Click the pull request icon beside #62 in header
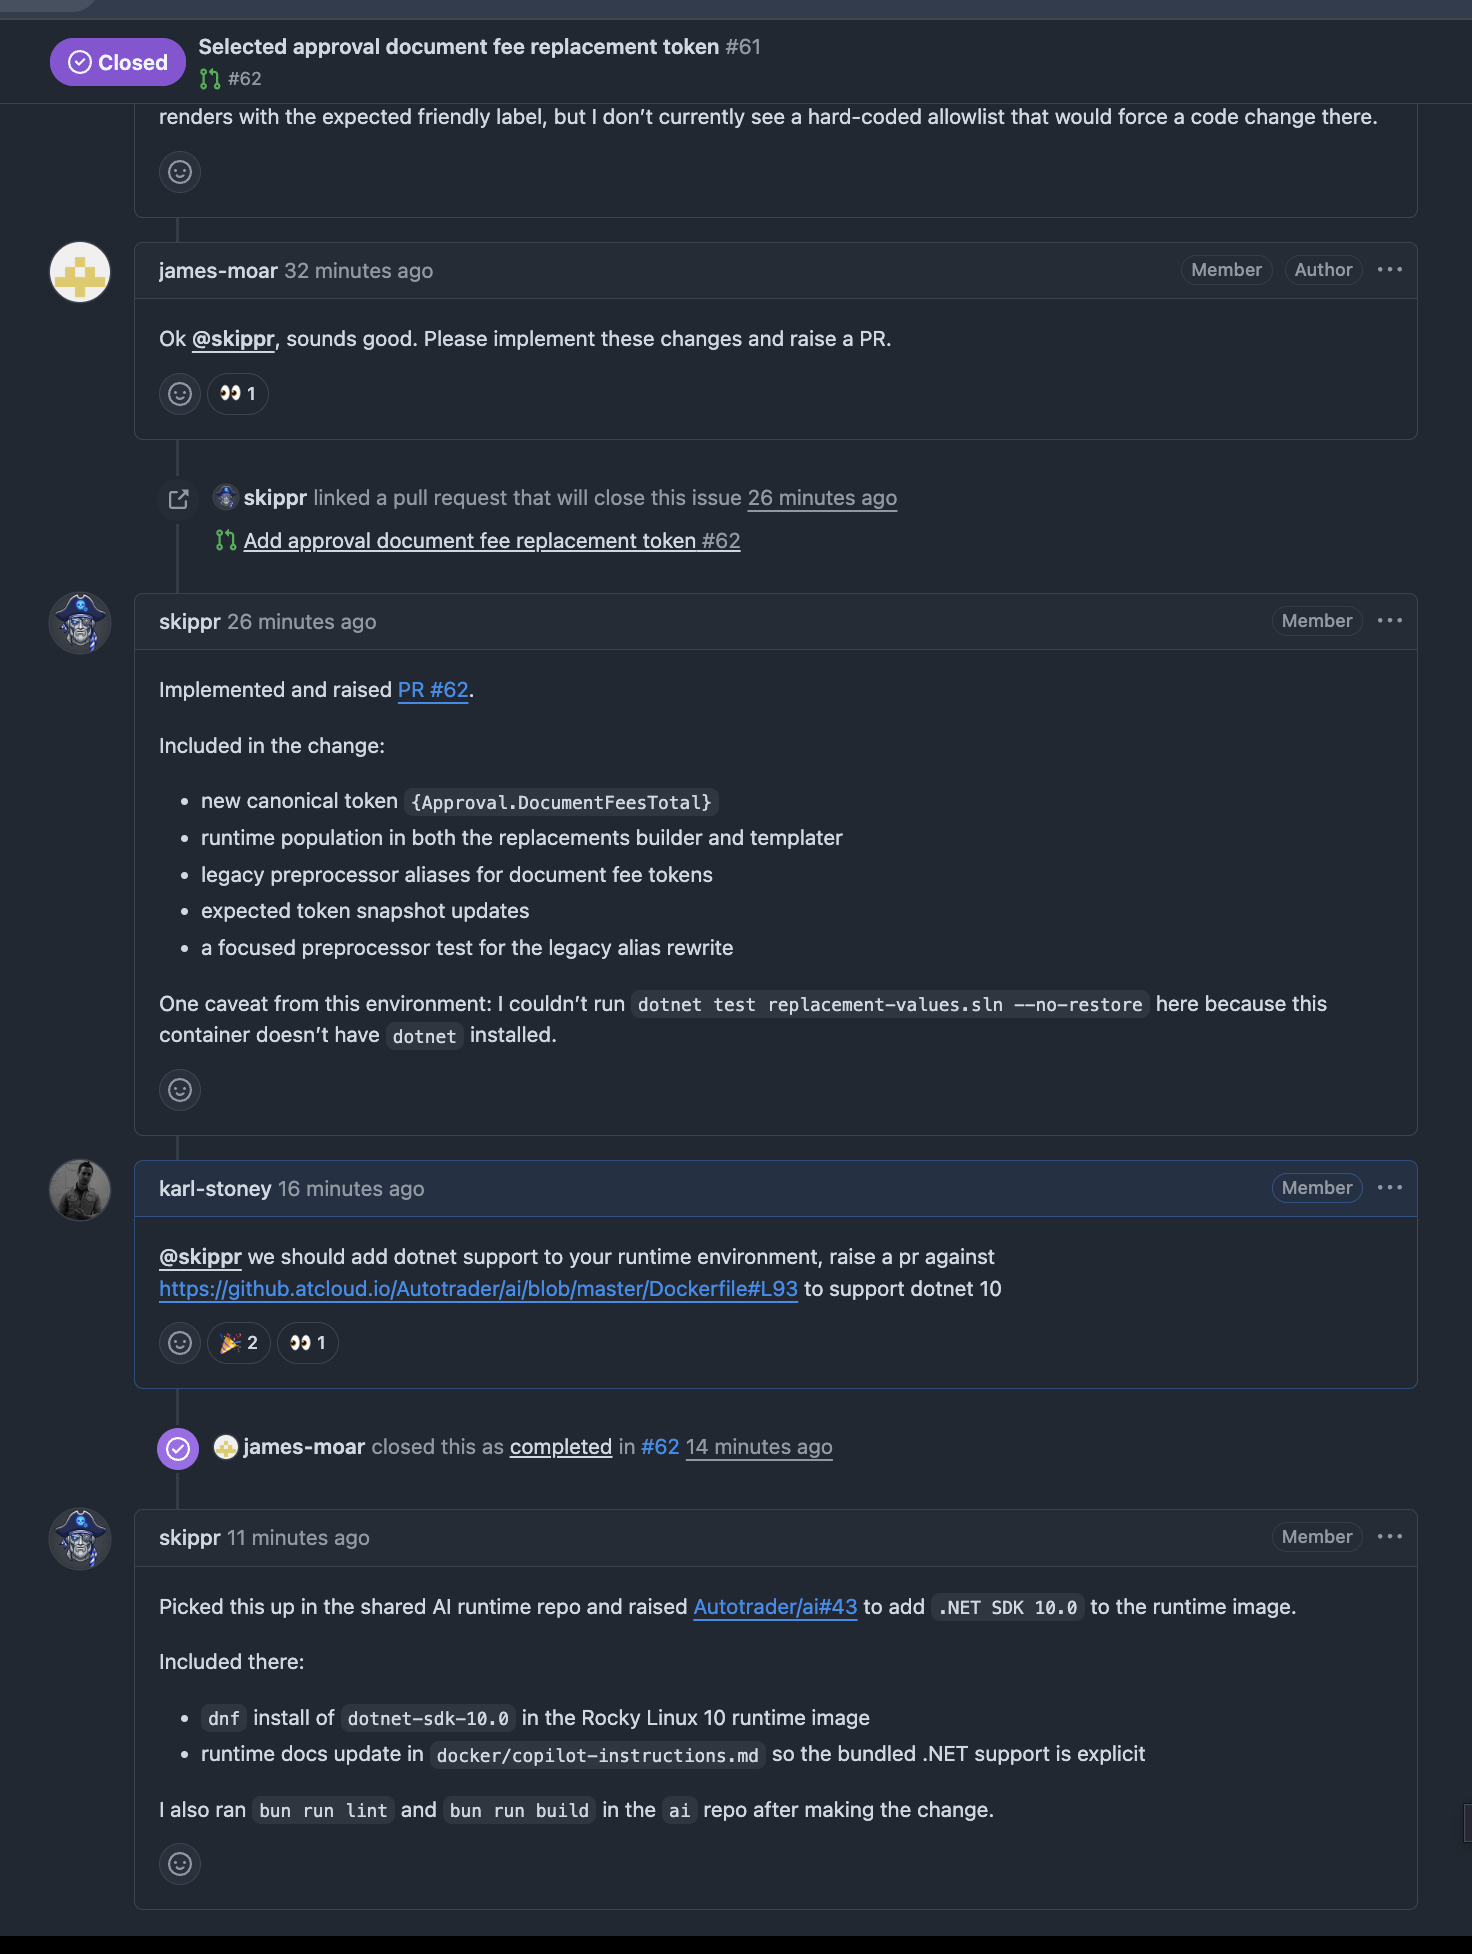 coord(209,79)
